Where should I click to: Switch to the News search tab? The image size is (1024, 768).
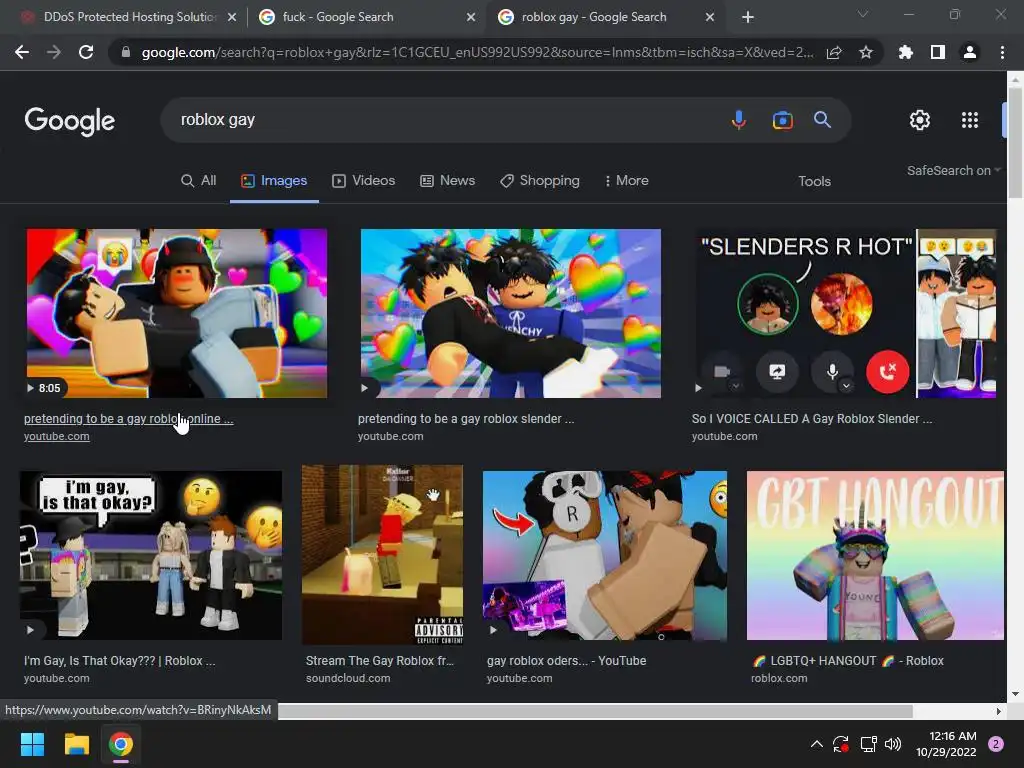click(x=447, y=181)
